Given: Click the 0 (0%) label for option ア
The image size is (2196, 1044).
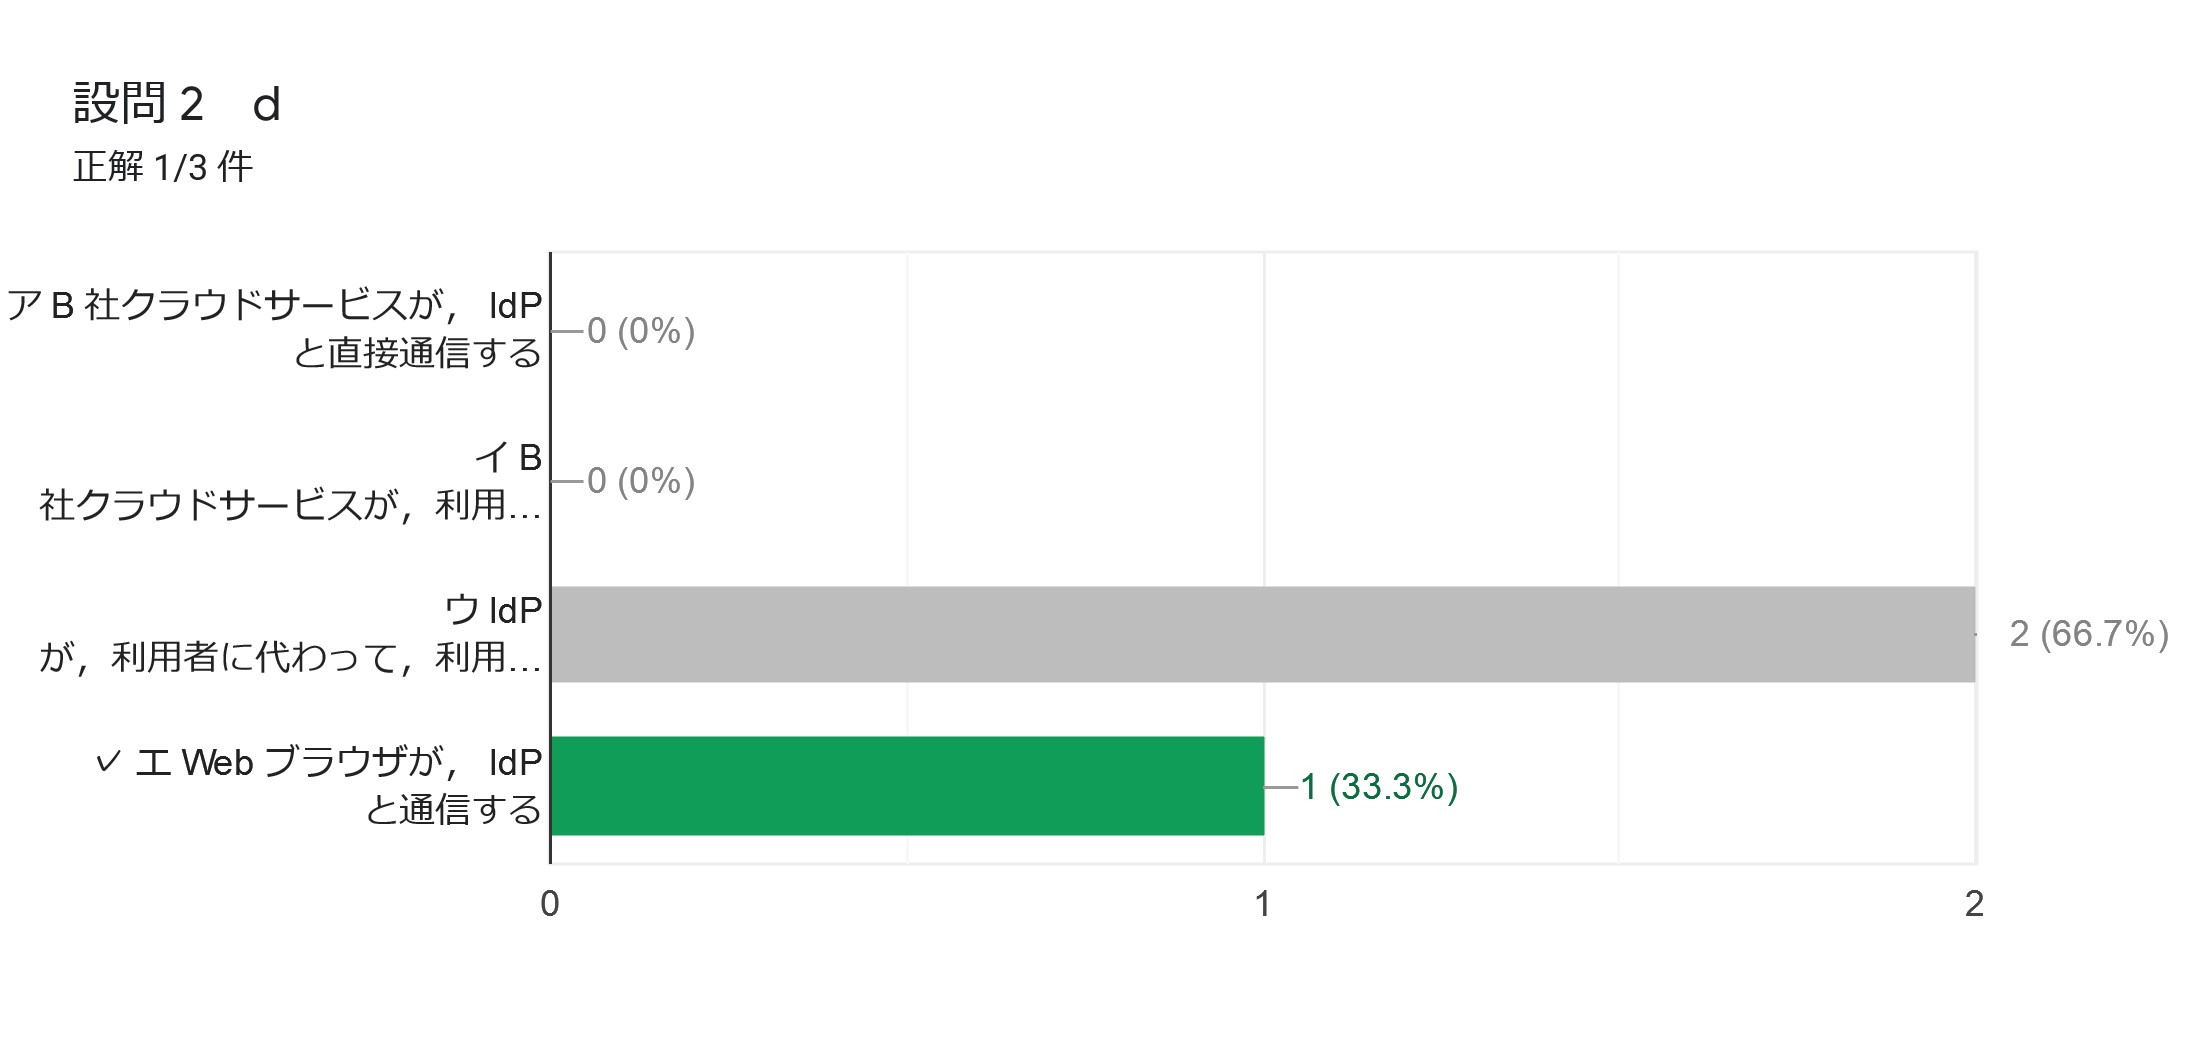Looking at the screenshot, I should pos(641,331).
